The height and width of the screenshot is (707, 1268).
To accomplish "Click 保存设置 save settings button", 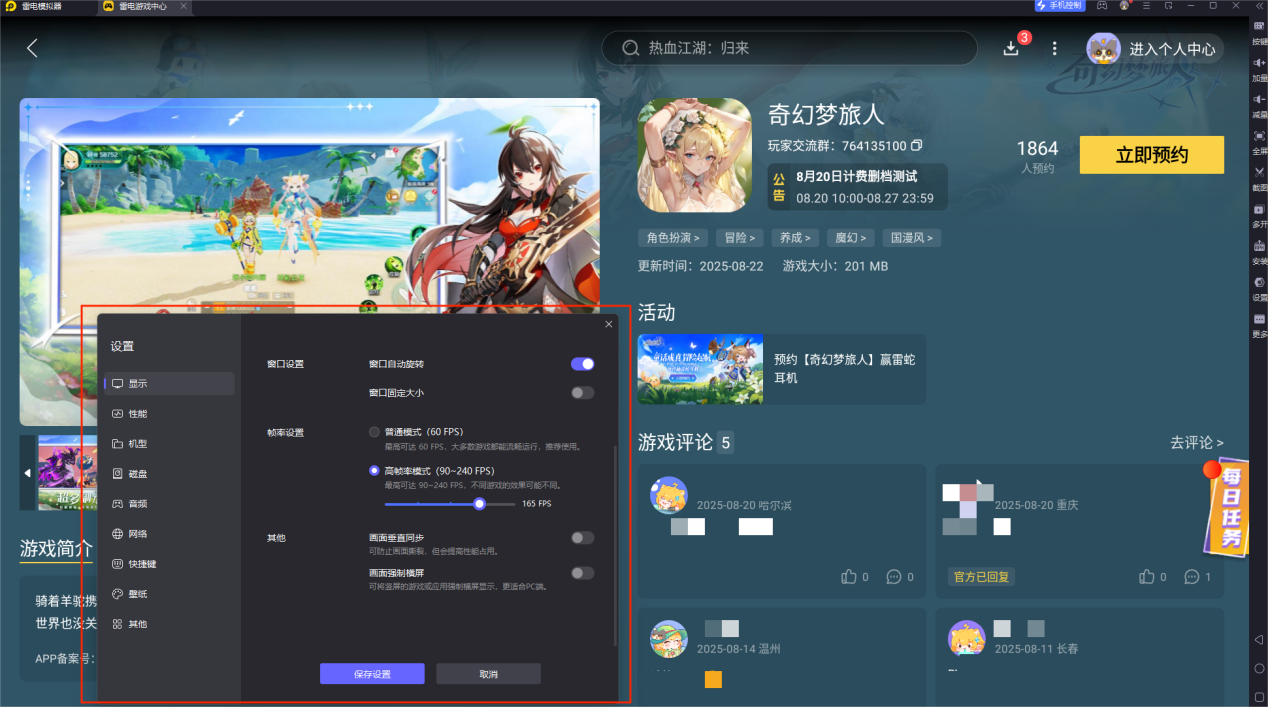I will point(372,674).
